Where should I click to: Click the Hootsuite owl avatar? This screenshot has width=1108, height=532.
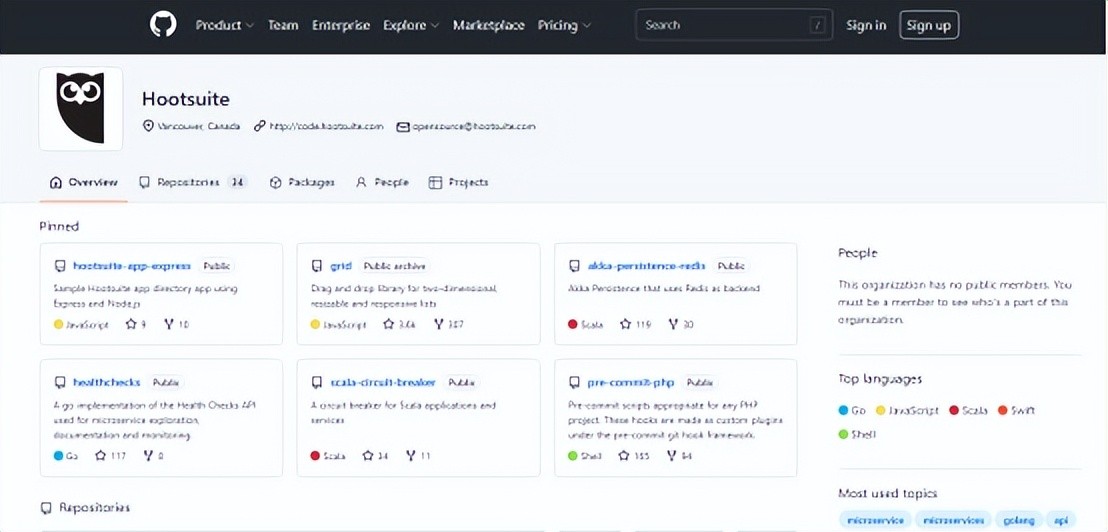pos(81,109)
